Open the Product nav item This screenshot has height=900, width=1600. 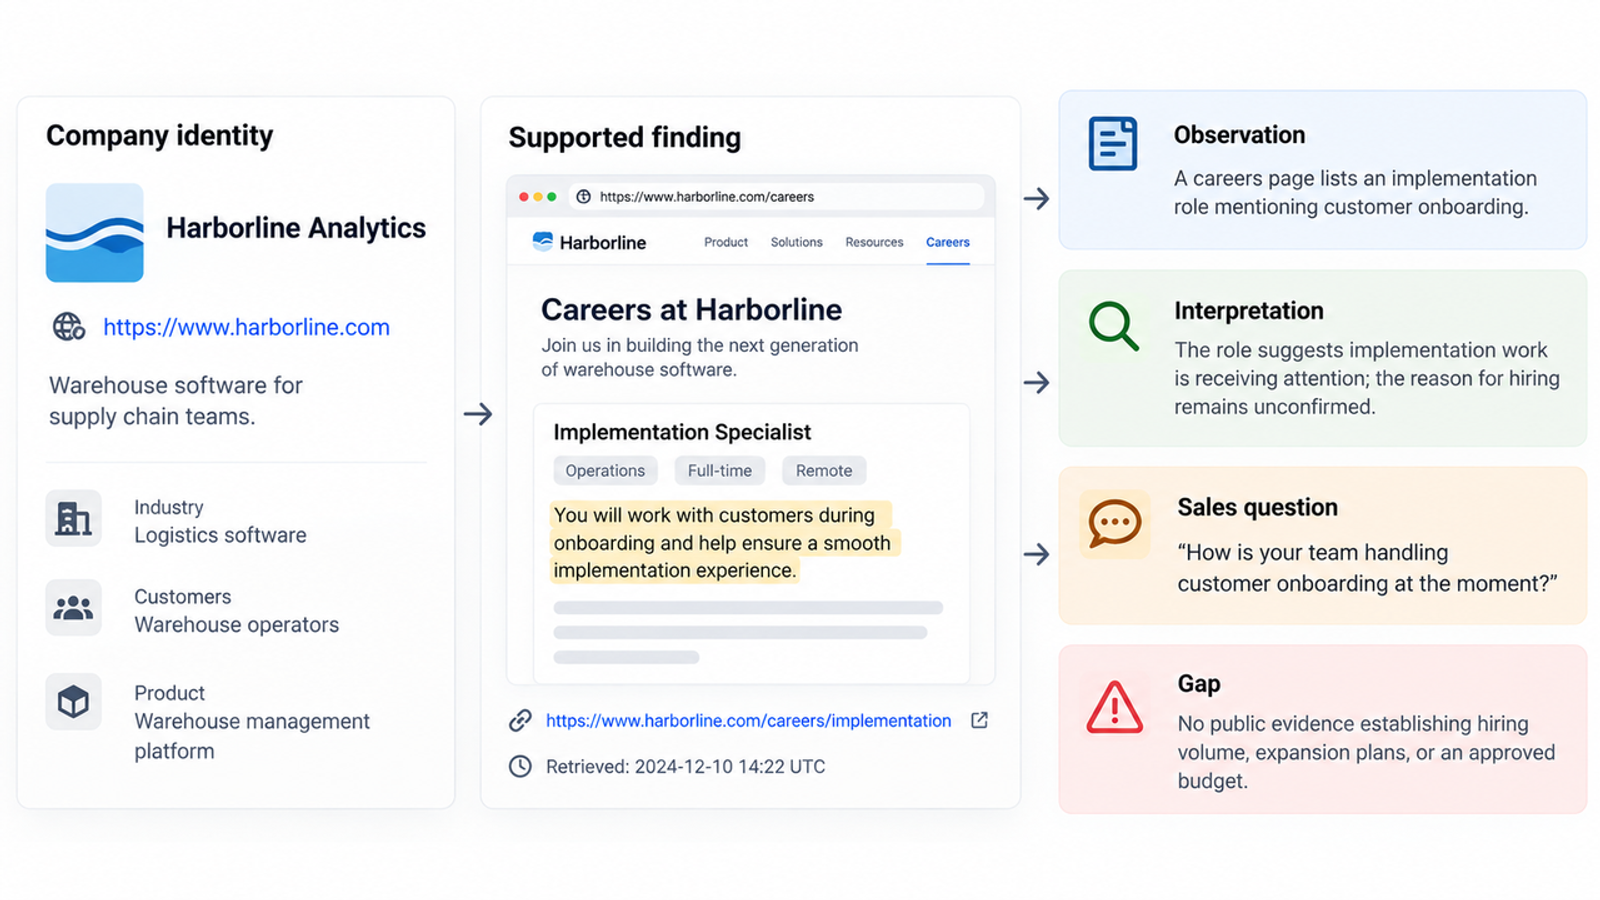click(726, 242)
